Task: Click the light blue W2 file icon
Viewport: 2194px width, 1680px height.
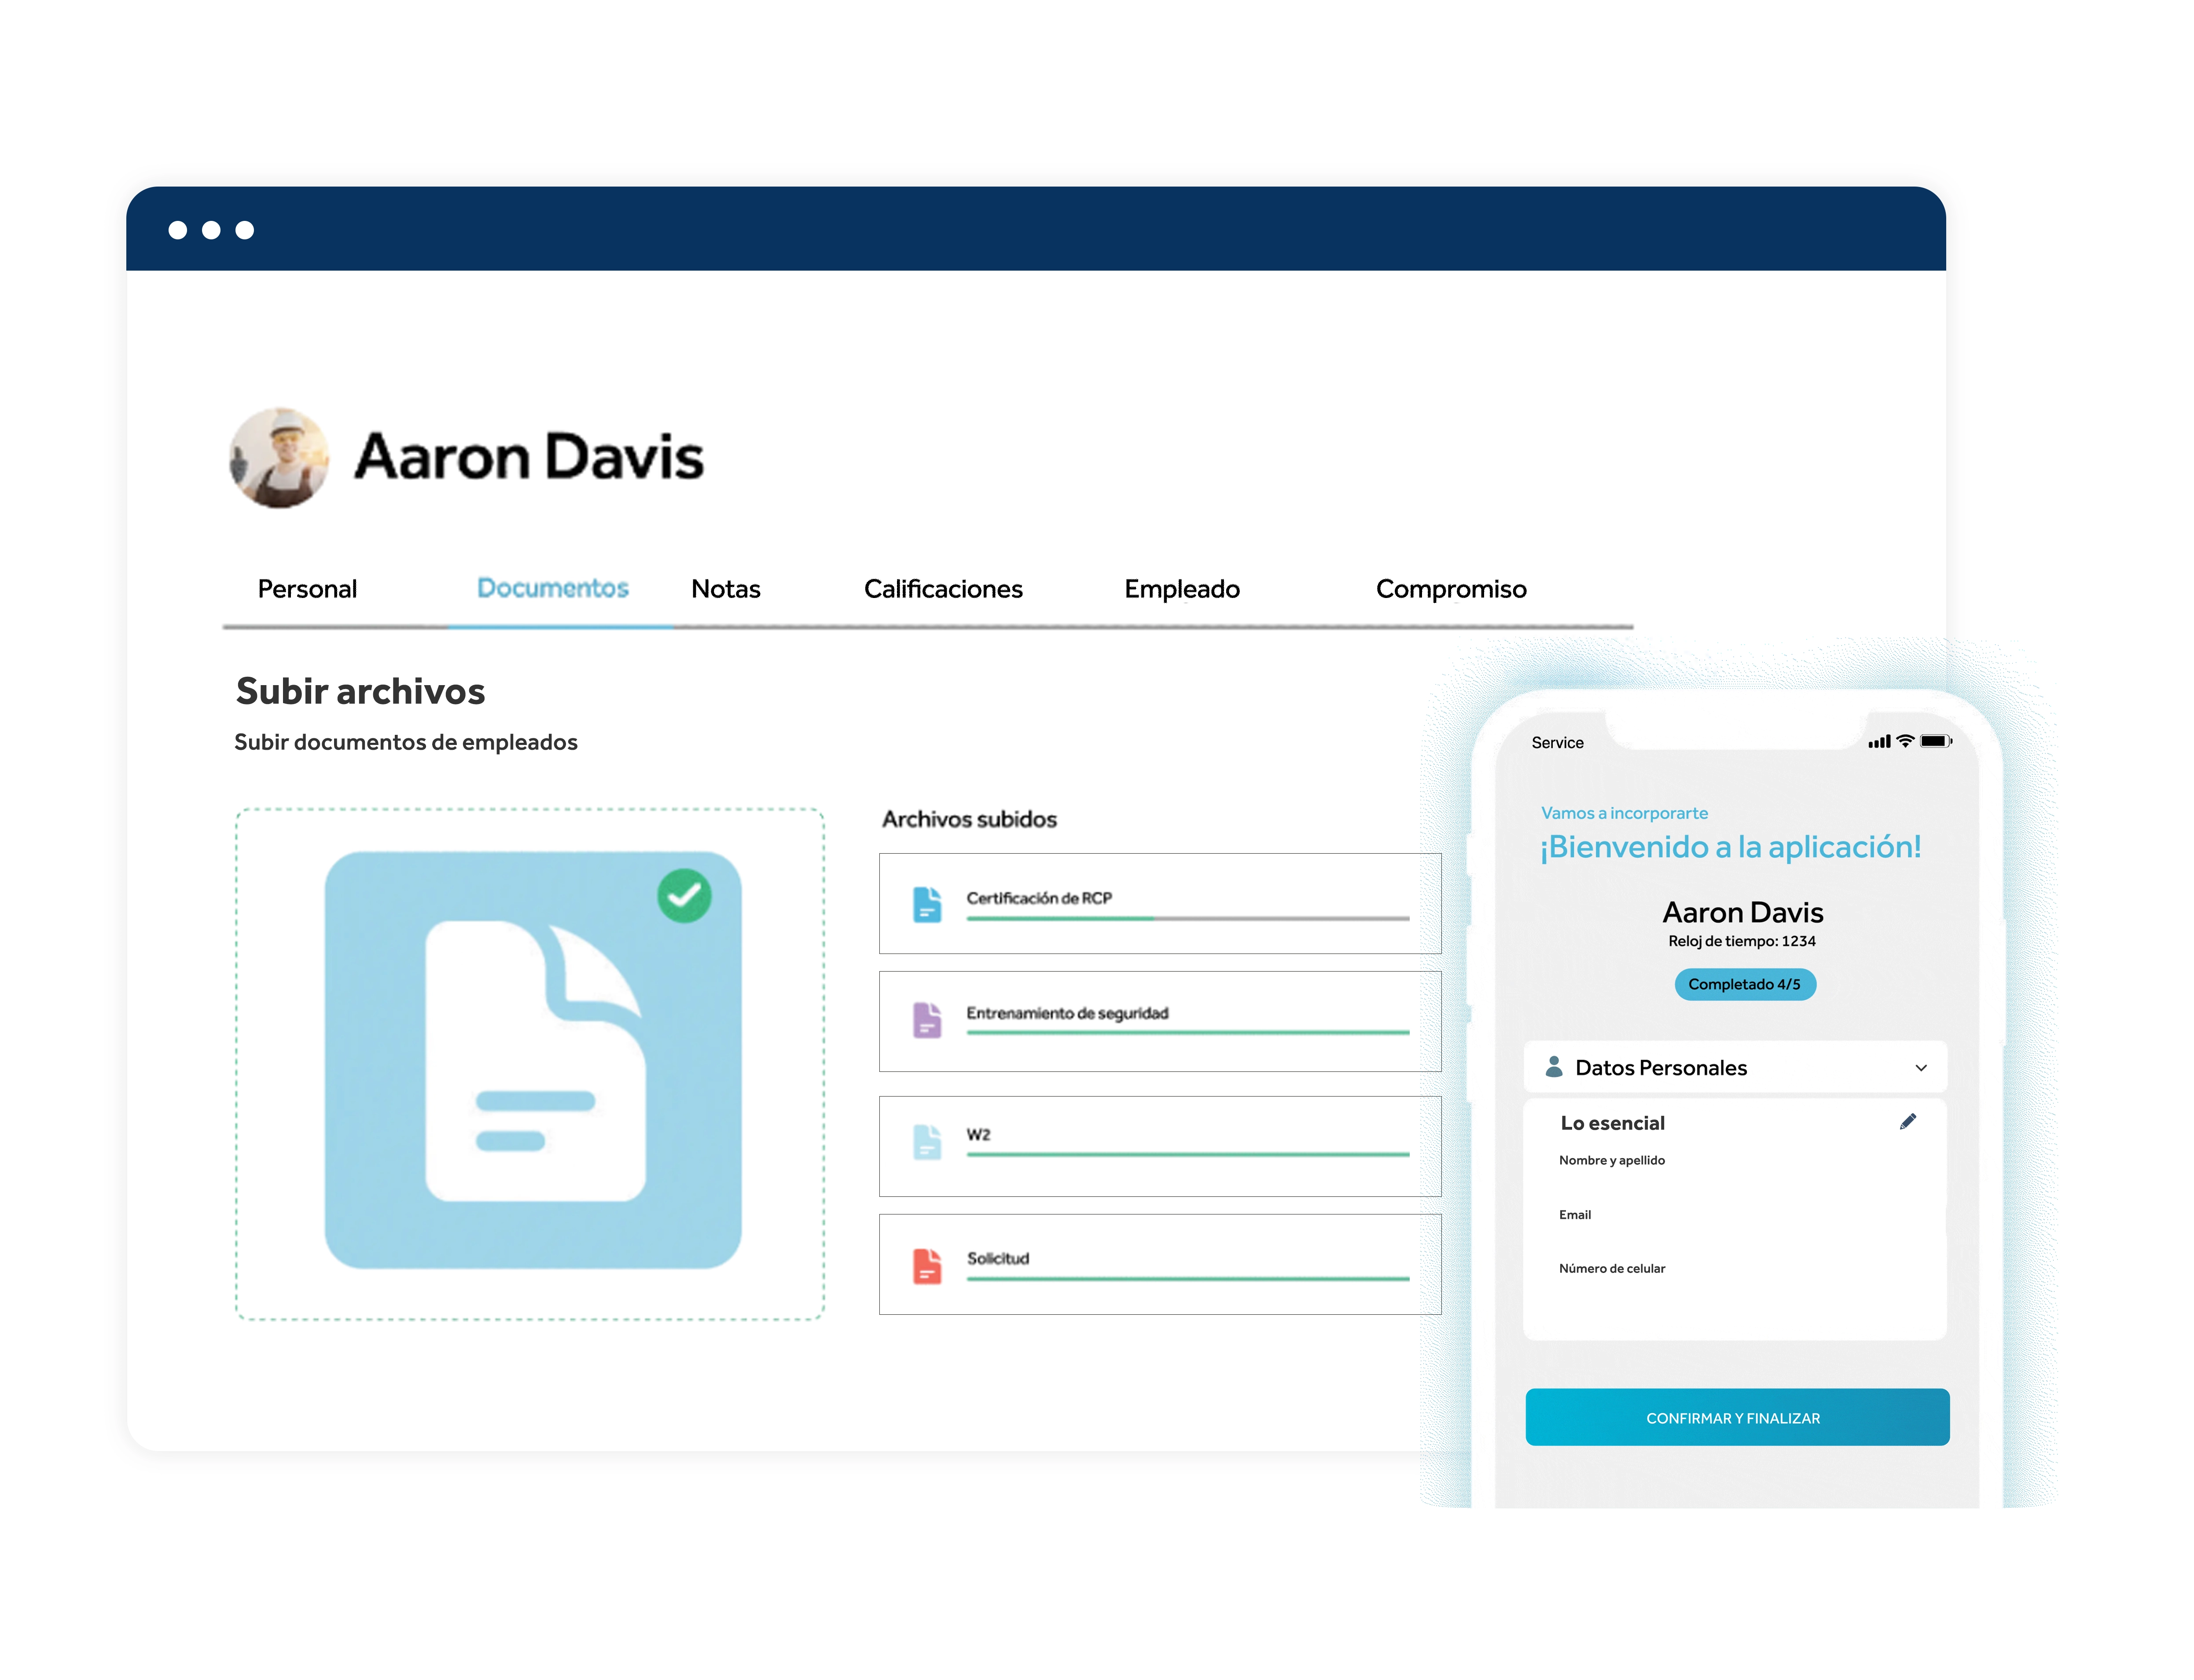Action: click(x=927, y=1142)
